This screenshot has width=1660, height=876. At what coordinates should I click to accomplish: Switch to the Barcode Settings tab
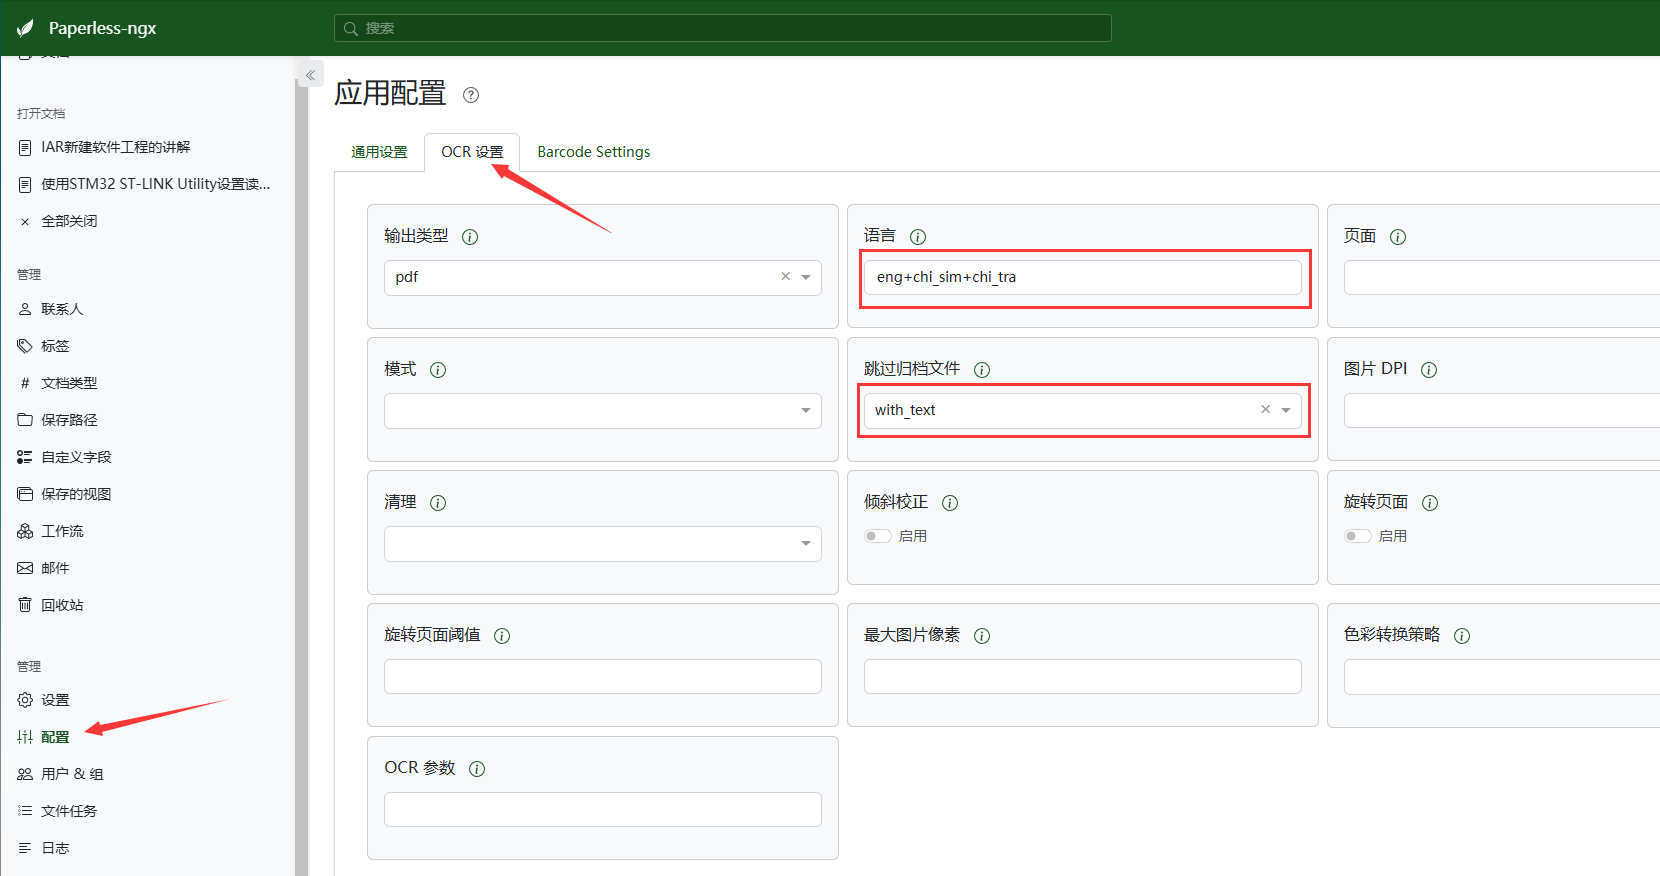(593, 152)
